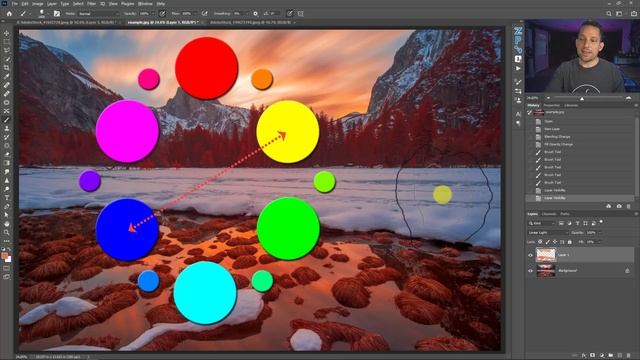Toggle pressure for opacity
Screen dimensions: 640x360
pos(162,13)
